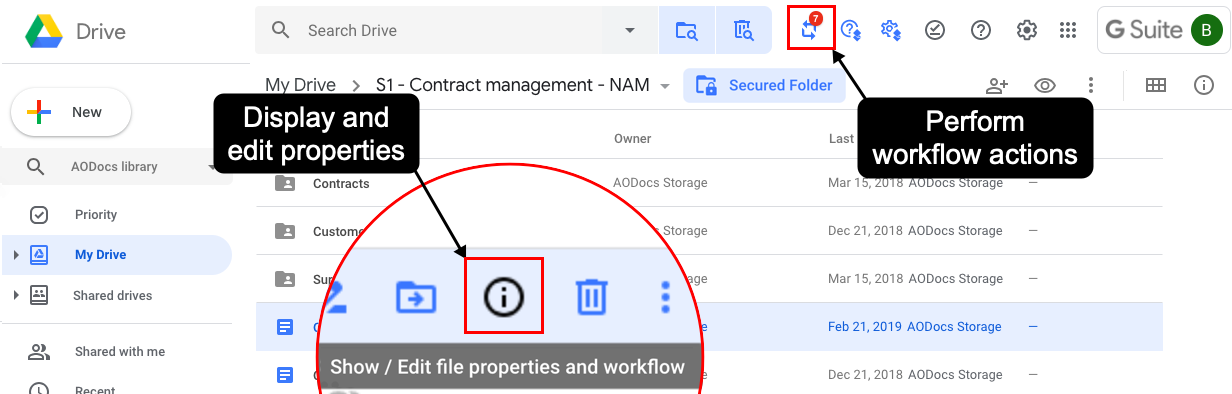
Task: Expand the My Drive tree arrow
Action: click(15, 255)
